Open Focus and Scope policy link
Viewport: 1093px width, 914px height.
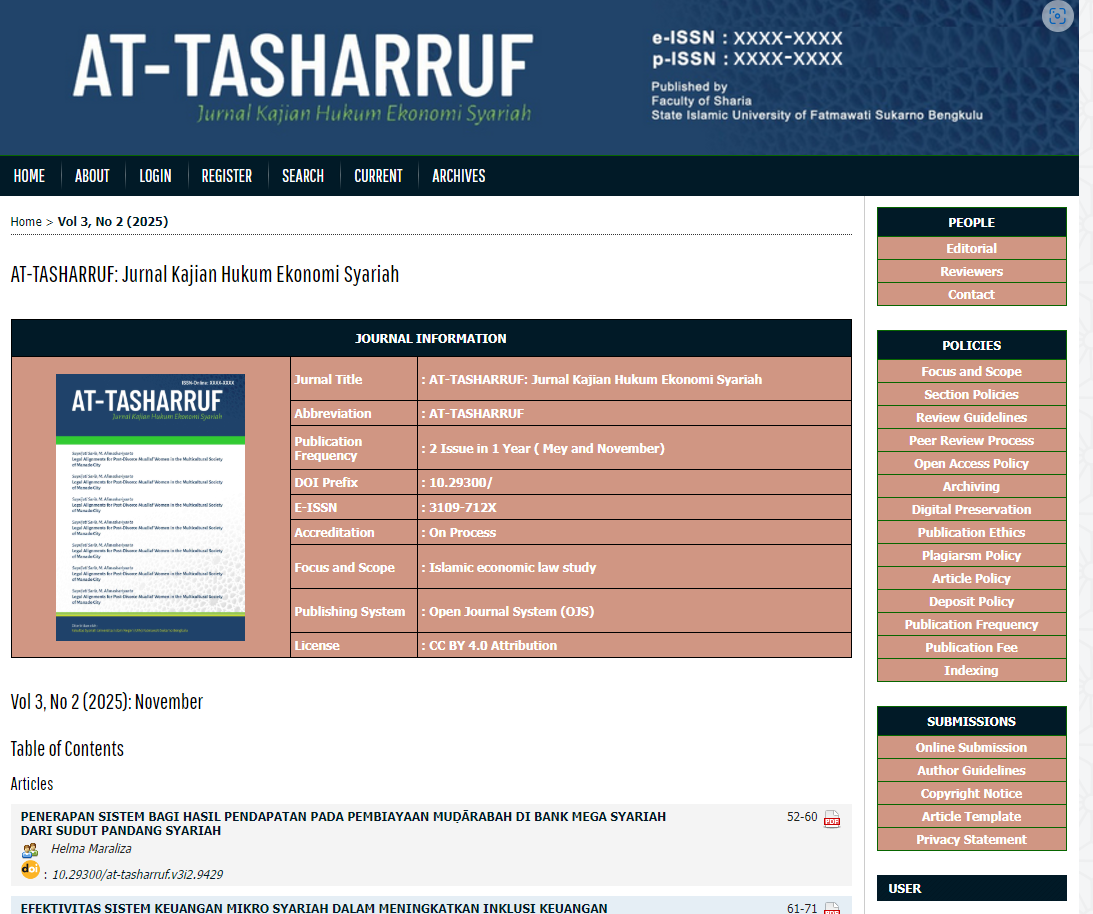point(971,372)
